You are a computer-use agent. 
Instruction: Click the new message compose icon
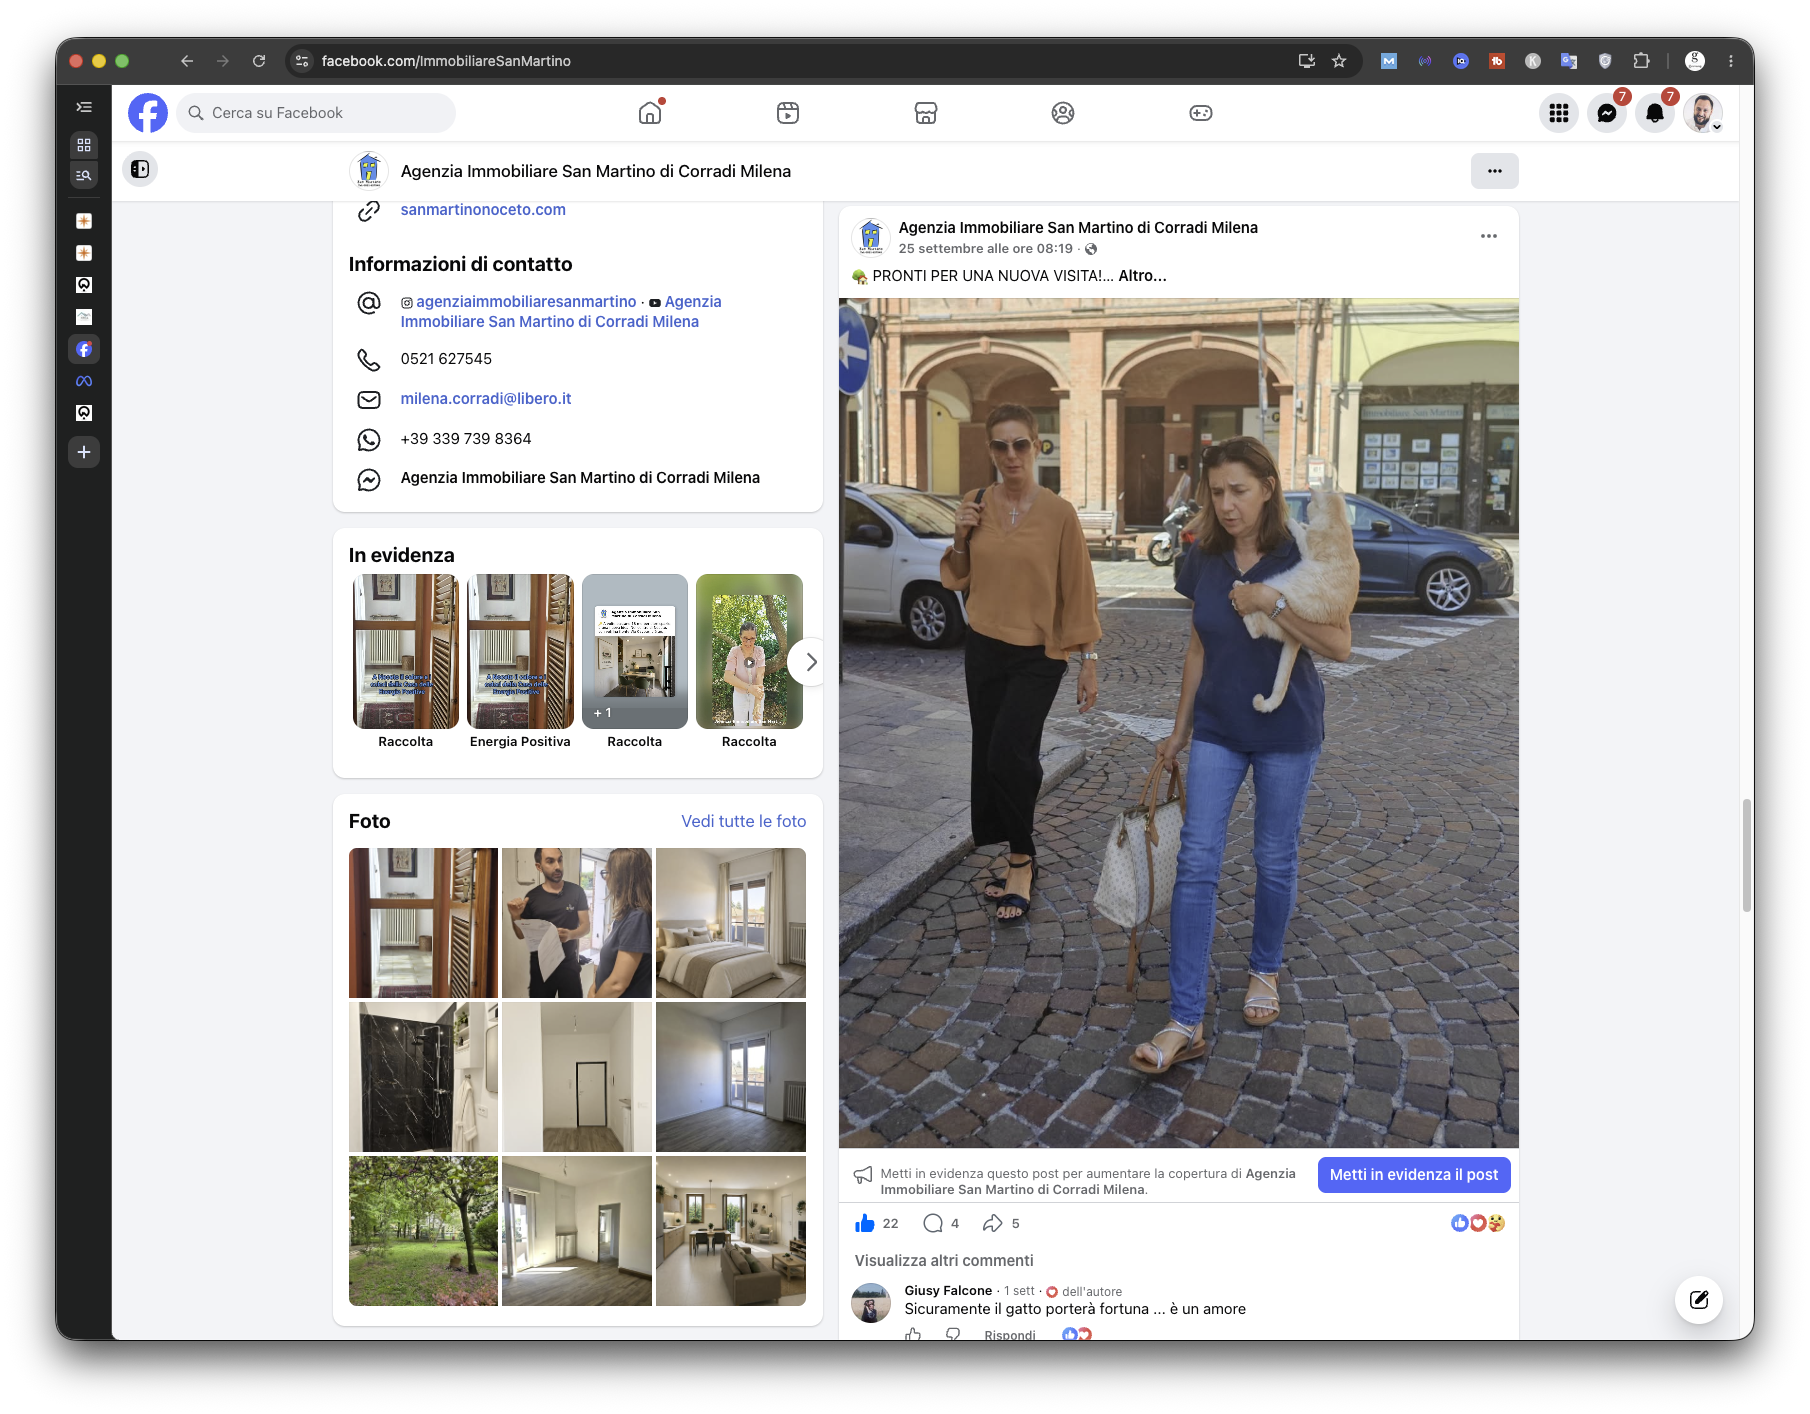[x=1699, y=1300]
